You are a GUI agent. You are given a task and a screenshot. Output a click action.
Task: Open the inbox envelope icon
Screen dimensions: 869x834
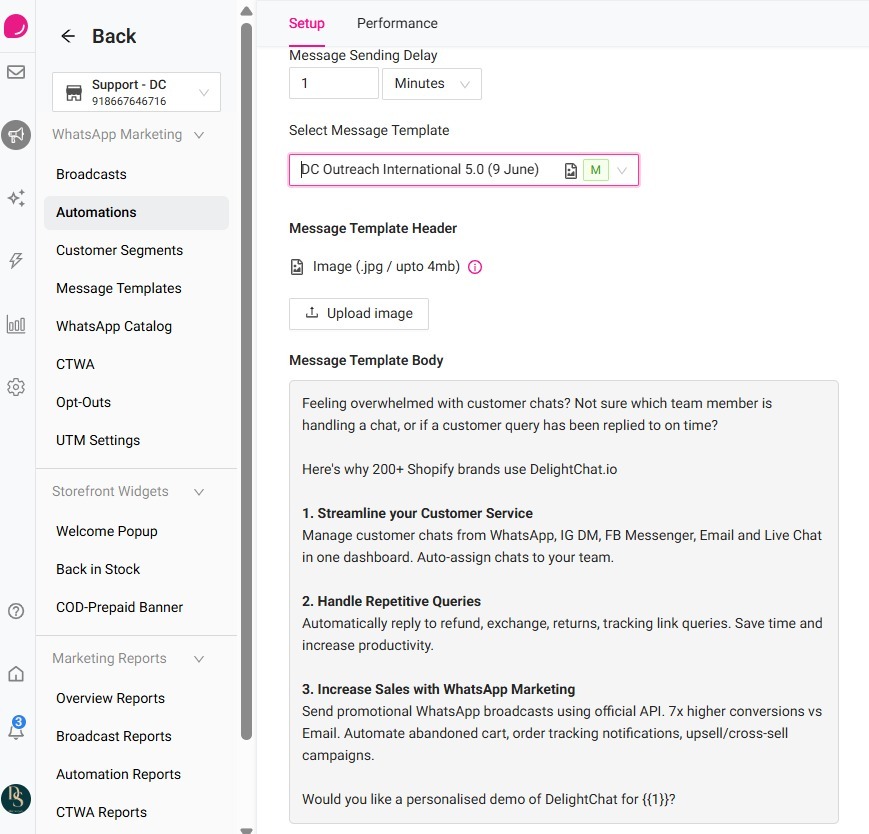(x=16, y=72)
